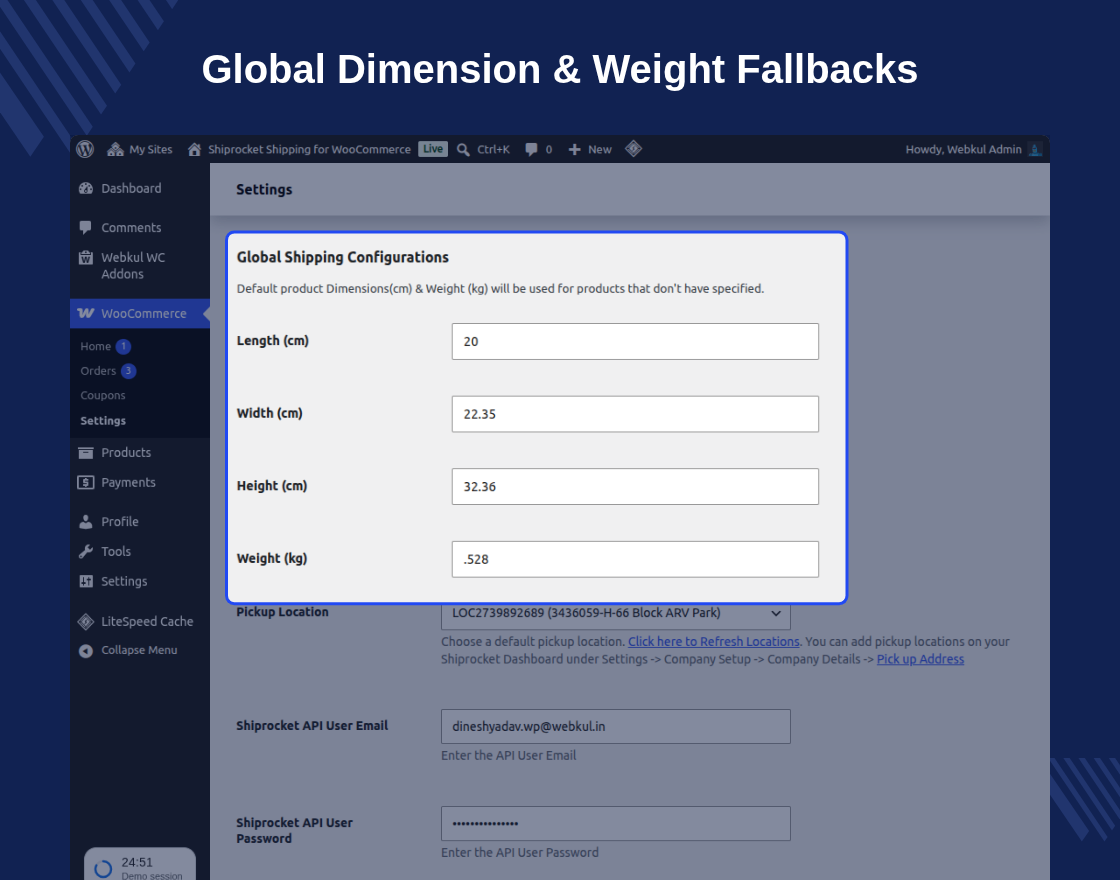Collapse the sidebar menu
The height and width of the screenshot is (880, 1120).
(139, 650)
